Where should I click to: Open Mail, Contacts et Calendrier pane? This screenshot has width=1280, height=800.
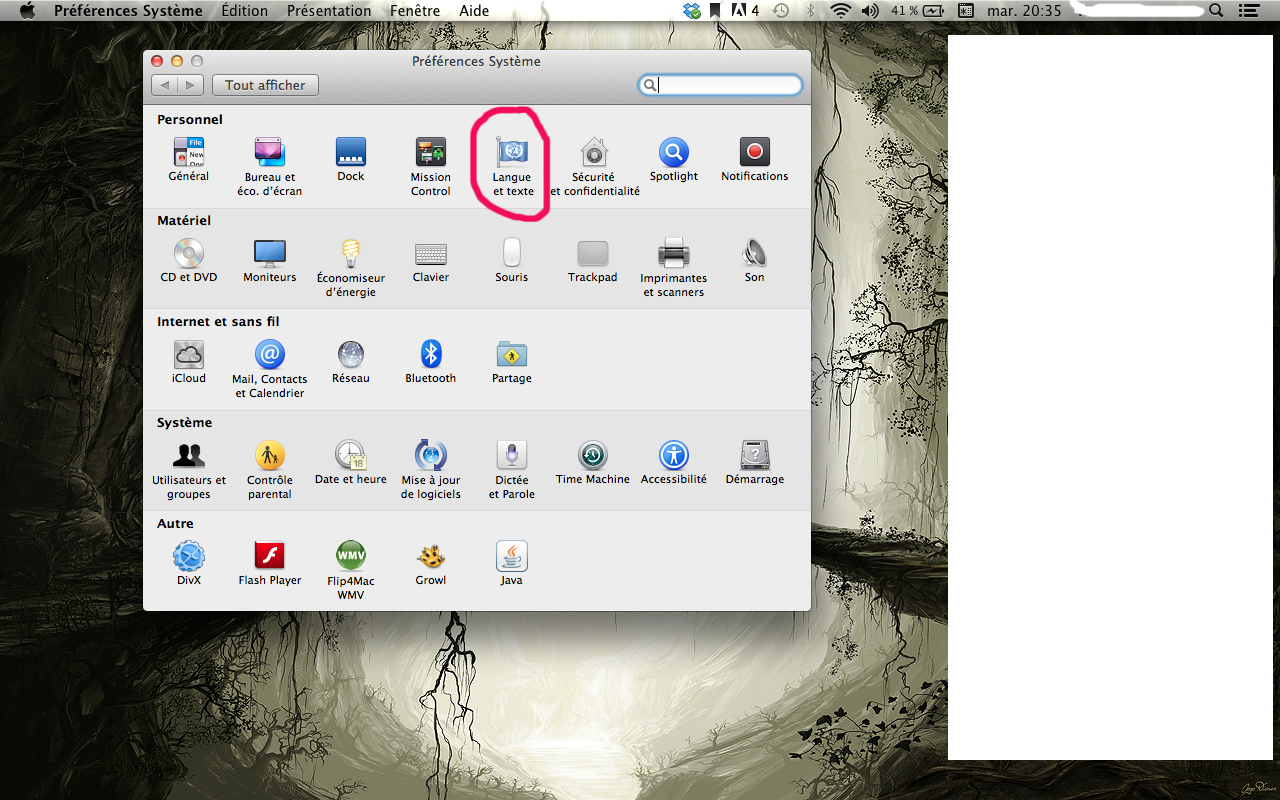270,369
